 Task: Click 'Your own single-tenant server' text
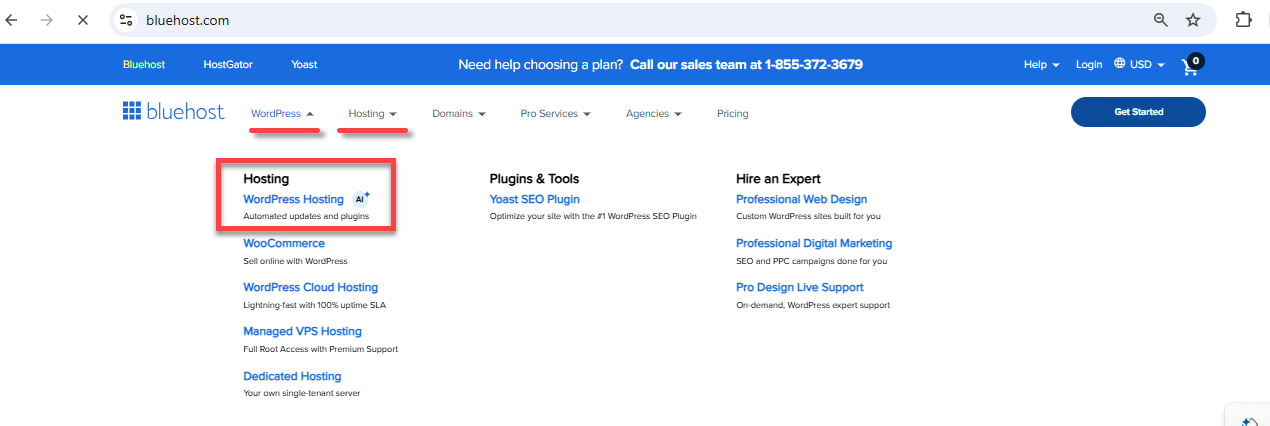pos(302,393)
